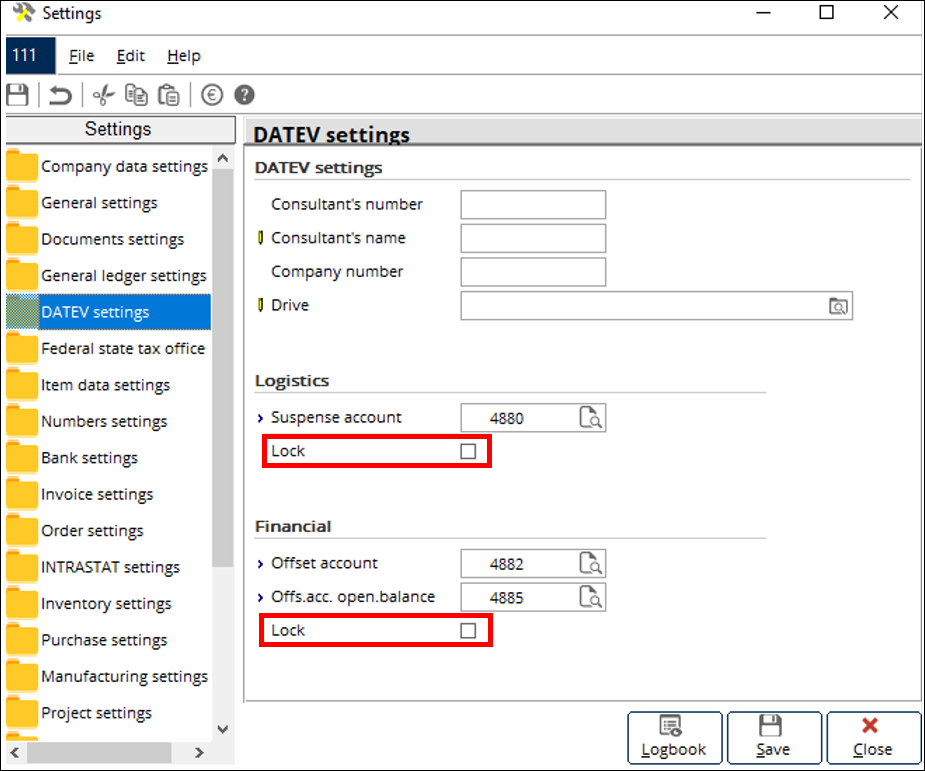Viewport: 925px width, 771px height.
Task: Expand the Offs.acc. open.balance arrow
Action: [x=260, y=598]
